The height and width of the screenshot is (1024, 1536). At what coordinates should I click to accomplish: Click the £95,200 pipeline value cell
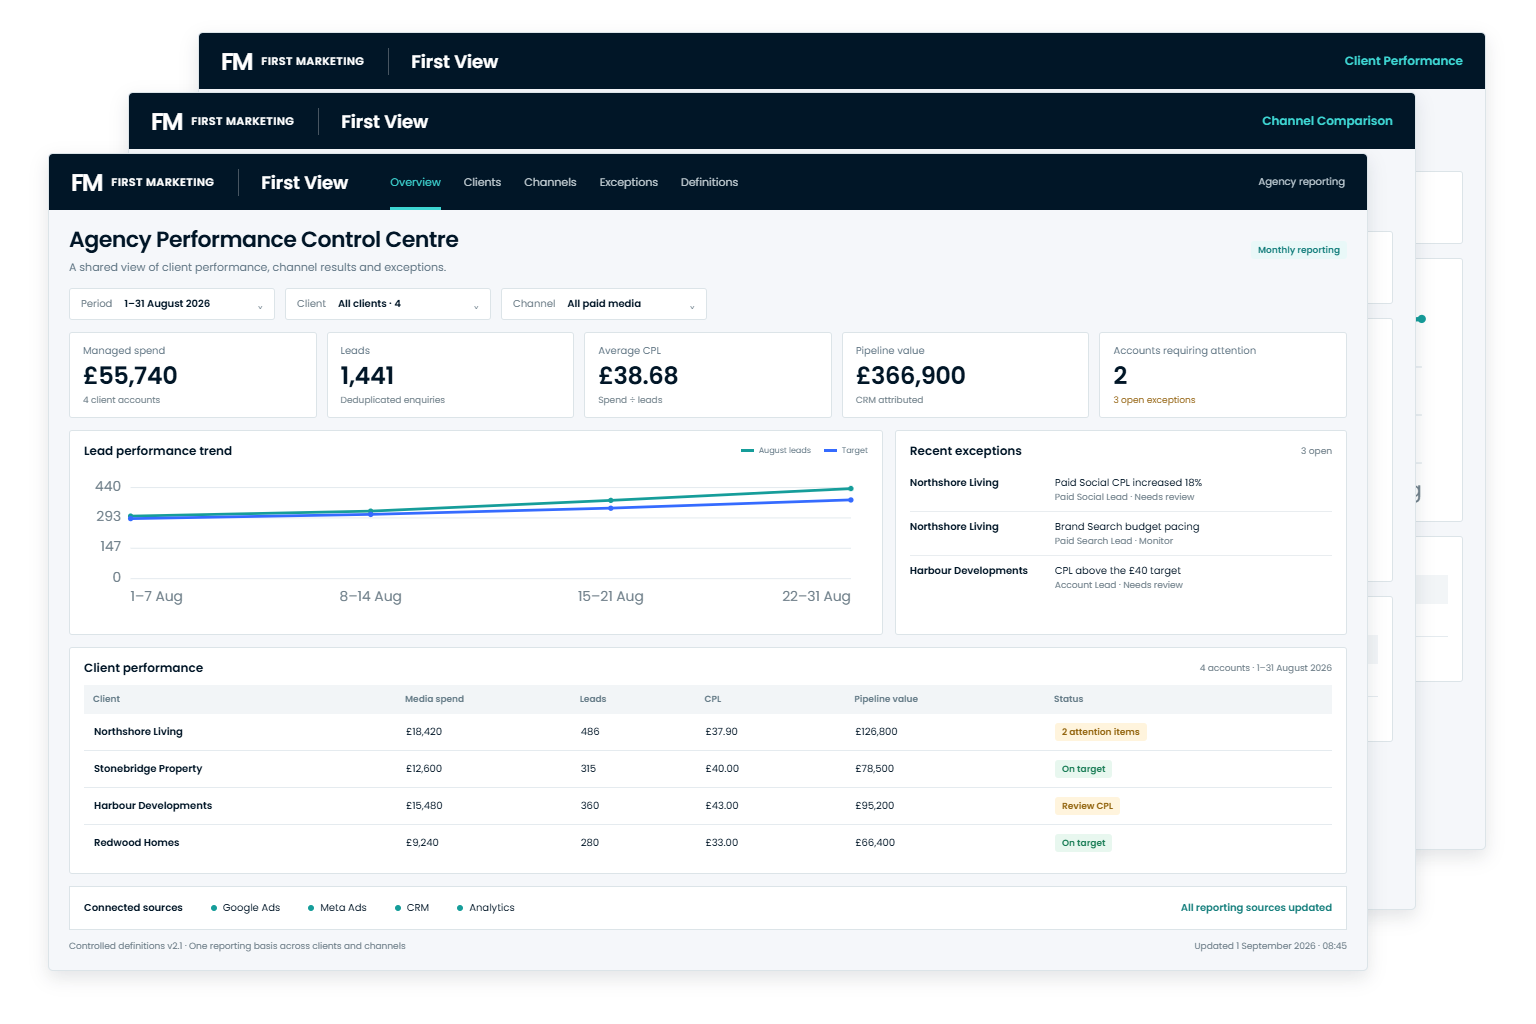point(875,806)
